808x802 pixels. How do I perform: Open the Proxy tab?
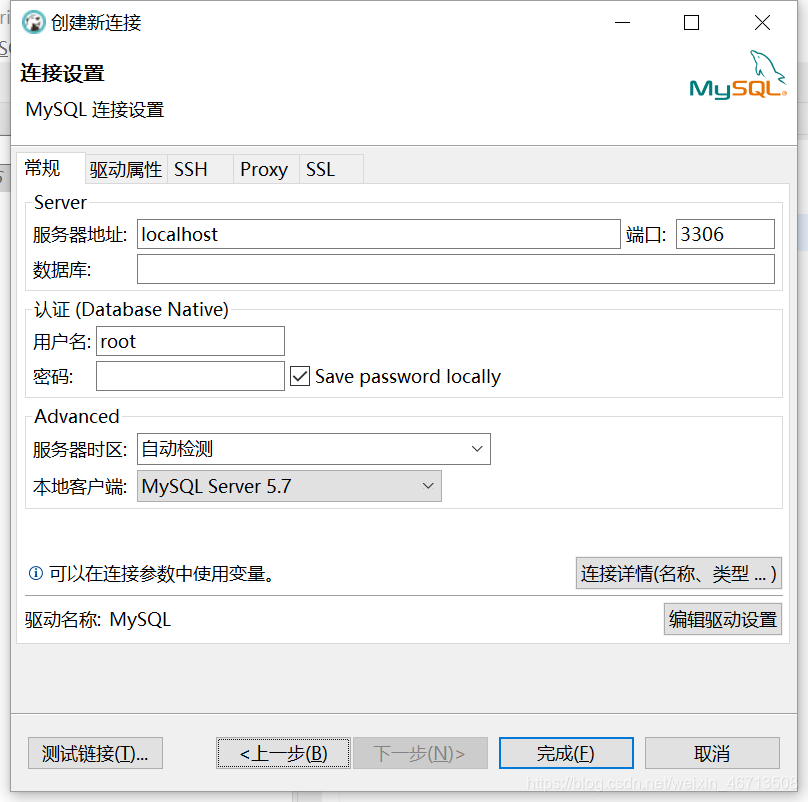point(266,169)
